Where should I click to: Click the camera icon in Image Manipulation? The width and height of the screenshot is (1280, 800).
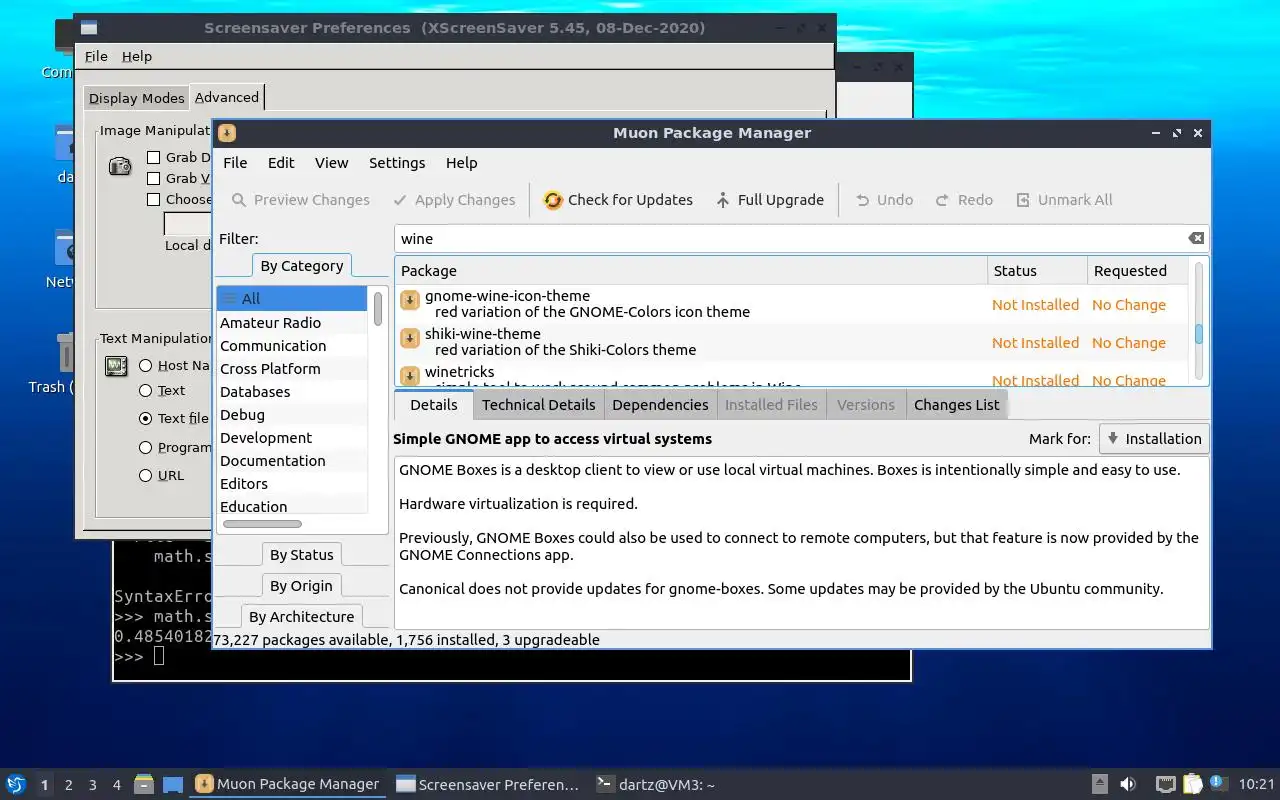pyautogui.click(x=120, y=166)
